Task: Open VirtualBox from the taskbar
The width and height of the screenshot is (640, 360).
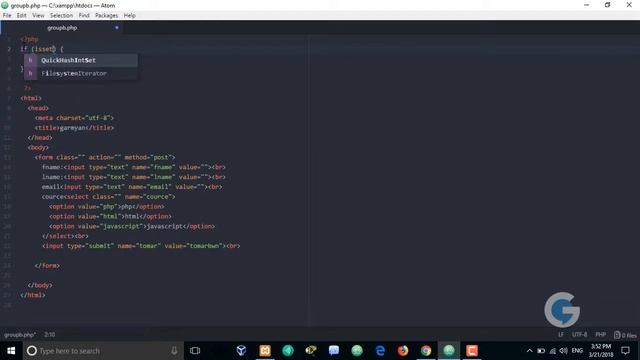Action: point(241,351)
